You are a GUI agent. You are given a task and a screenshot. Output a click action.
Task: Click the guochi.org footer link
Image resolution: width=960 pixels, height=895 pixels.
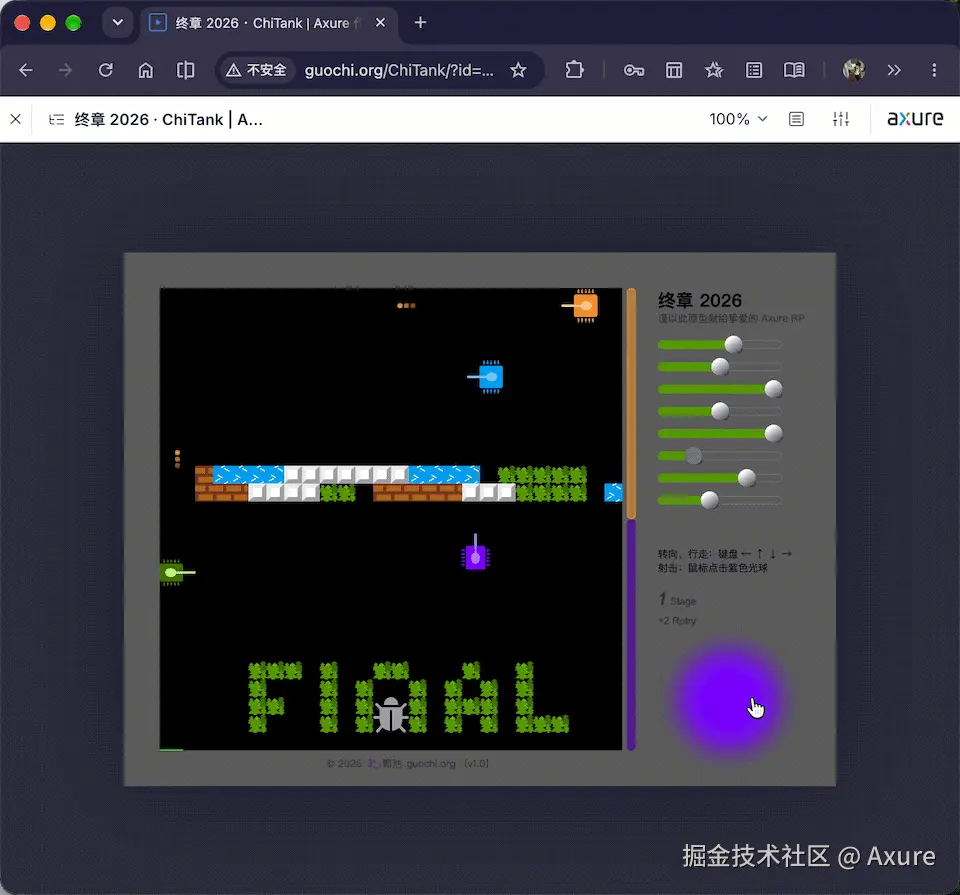pyautogui.click(x=430, y=763)
